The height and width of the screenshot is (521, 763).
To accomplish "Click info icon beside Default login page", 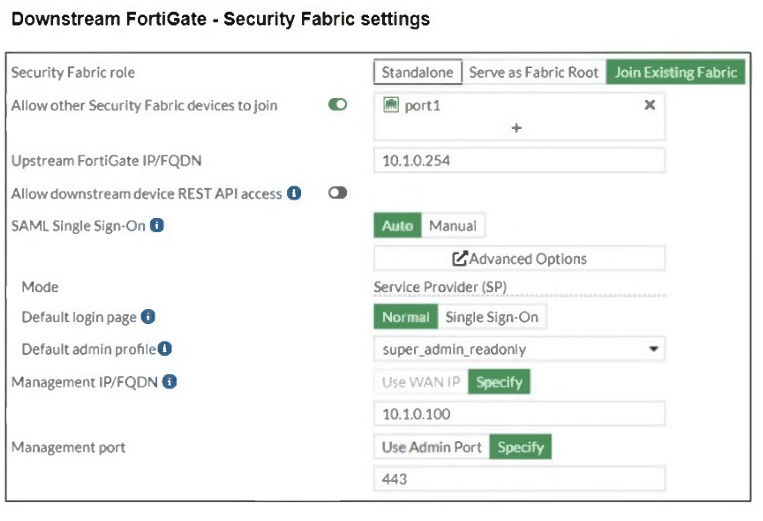I will coord(148,317).
